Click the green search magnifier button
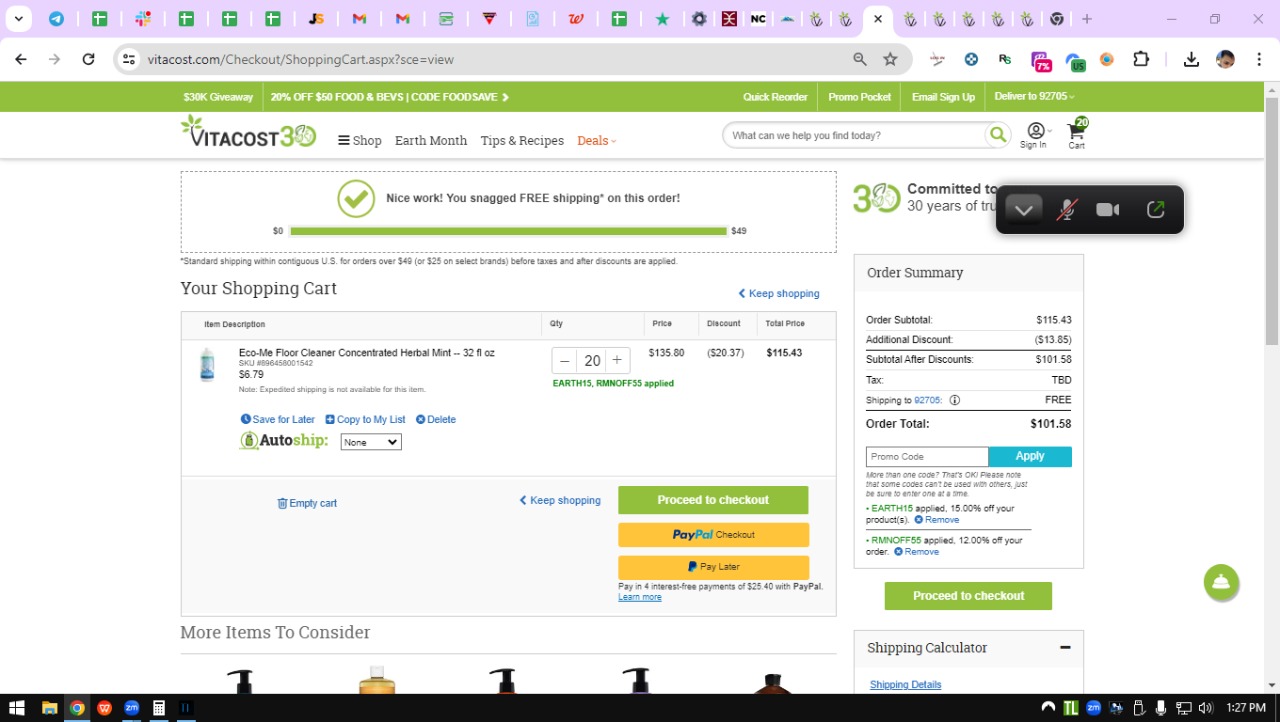The image size is (1280, 722). click(x=997, y=135)
